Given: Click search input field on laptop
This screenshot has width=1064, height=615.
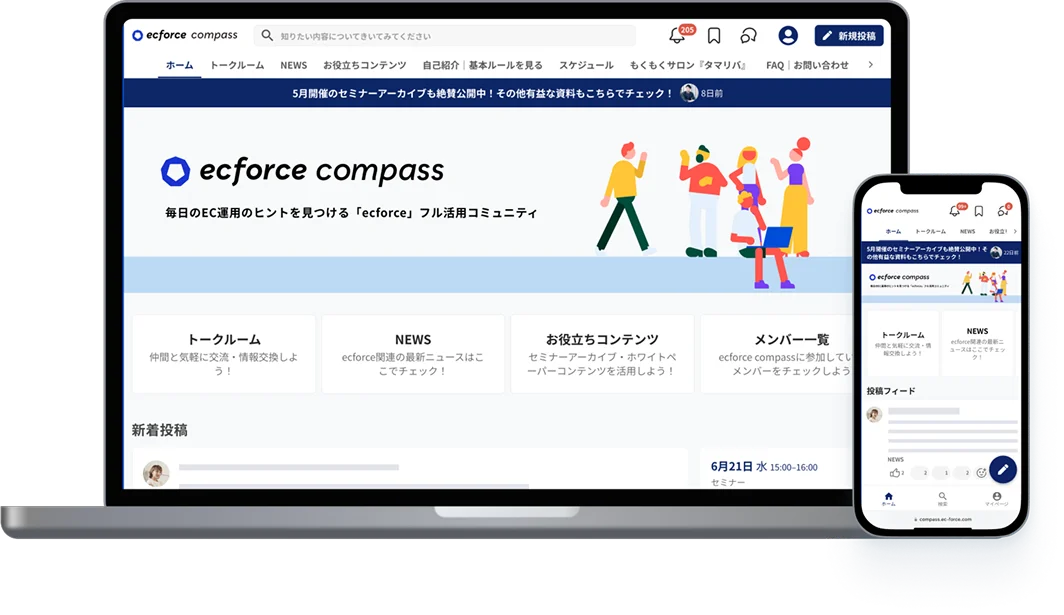Looking at the screenshot, I should coord(444,35).
